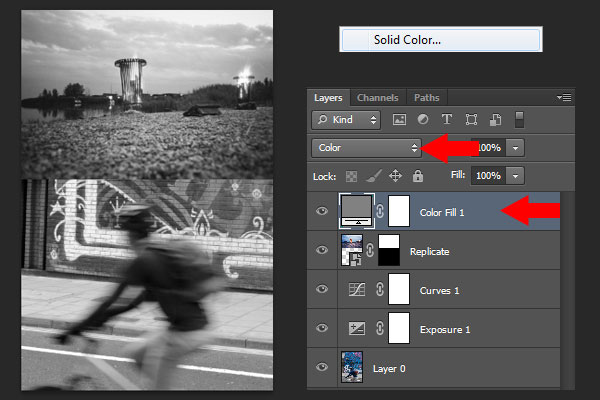Open the Fill slider dropdown arrow
Viewport: 600px width, 400px height.
click(x=515, y=176)
